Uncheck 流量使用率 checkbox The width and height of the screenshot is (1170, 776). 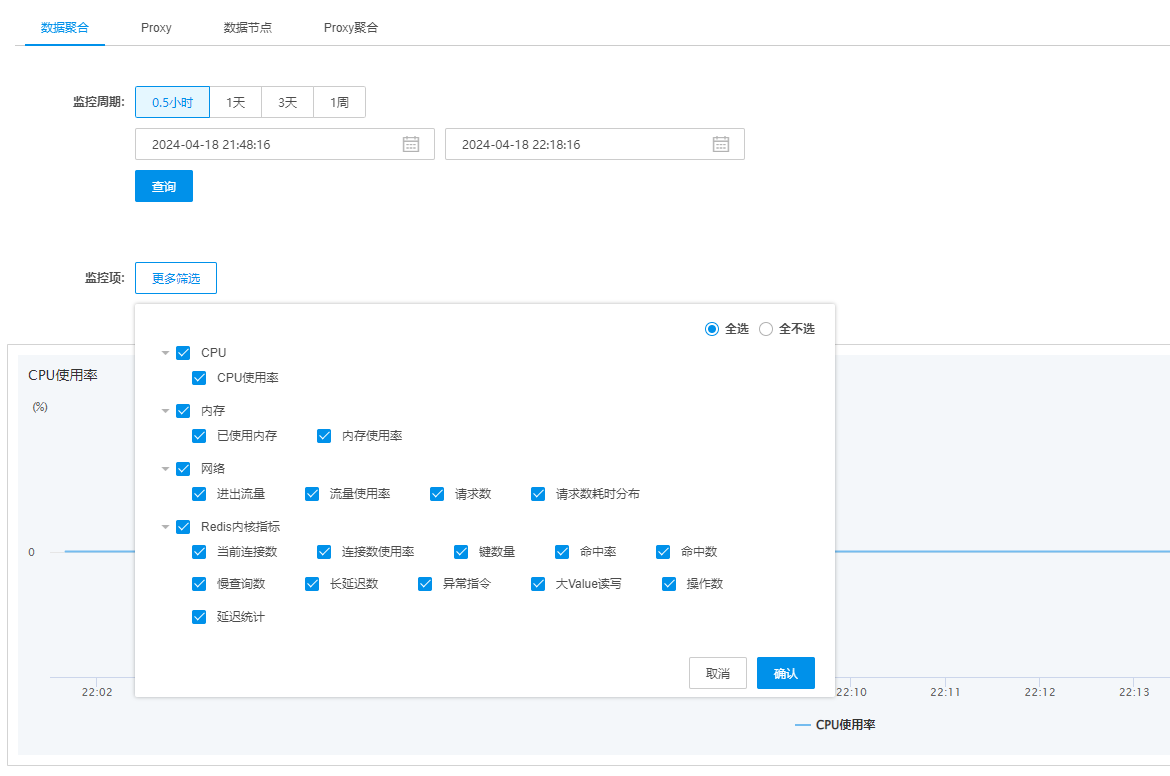(x=312, y=494)
